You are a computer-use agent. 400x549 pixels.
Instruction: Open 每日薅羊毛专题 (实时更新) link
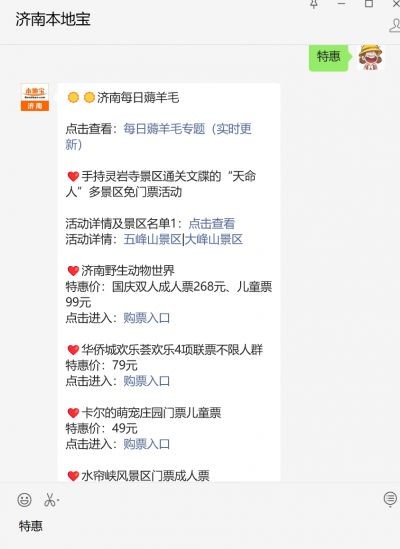tap(158, 137)
